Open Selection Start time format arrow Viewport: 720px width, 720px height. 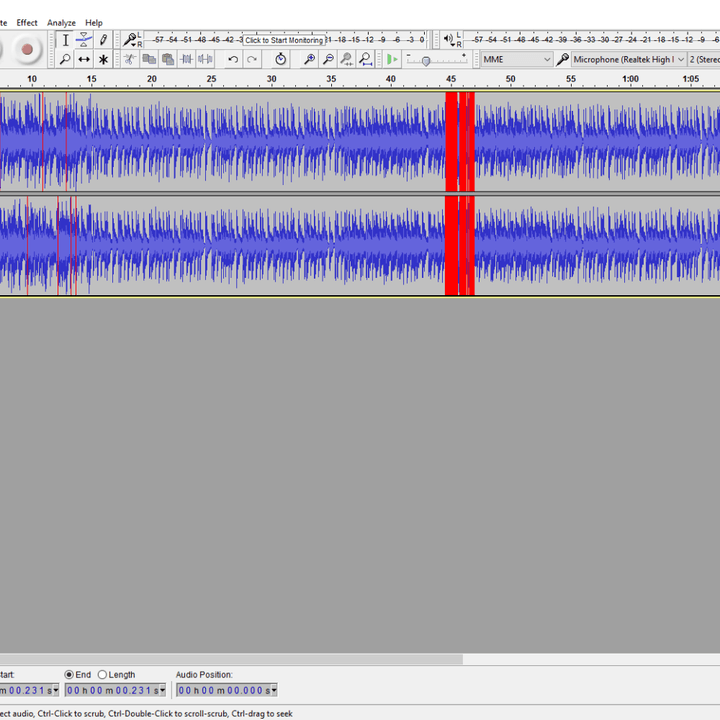56,690
